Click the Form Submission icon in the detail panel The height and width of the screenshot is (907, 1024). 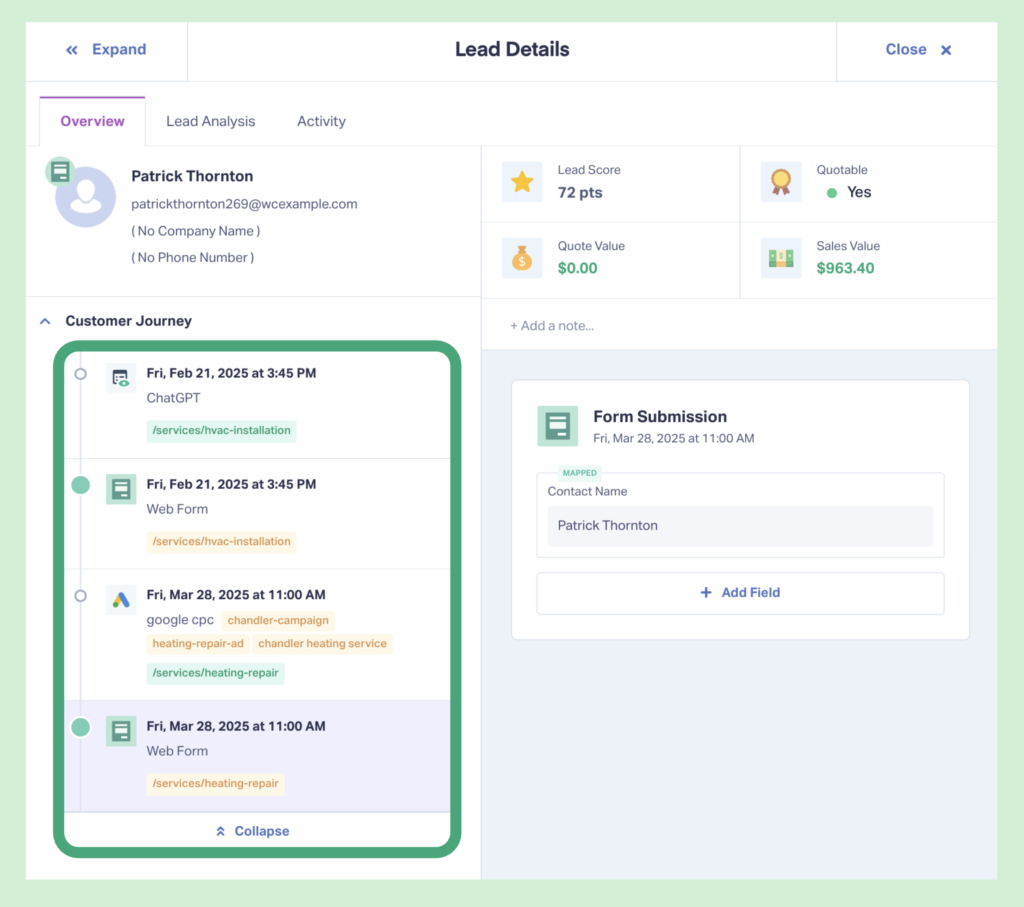pyautogui.click(x=557, y=425)
